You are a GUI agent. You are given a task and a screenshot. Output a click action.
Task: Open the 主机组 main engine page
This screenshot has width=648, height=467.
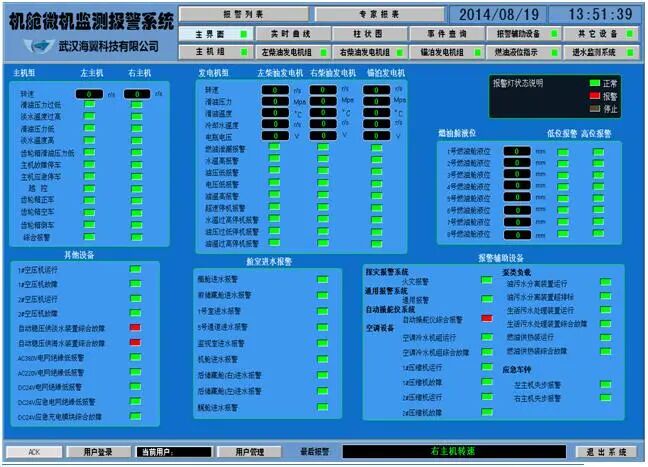(215, 52)
